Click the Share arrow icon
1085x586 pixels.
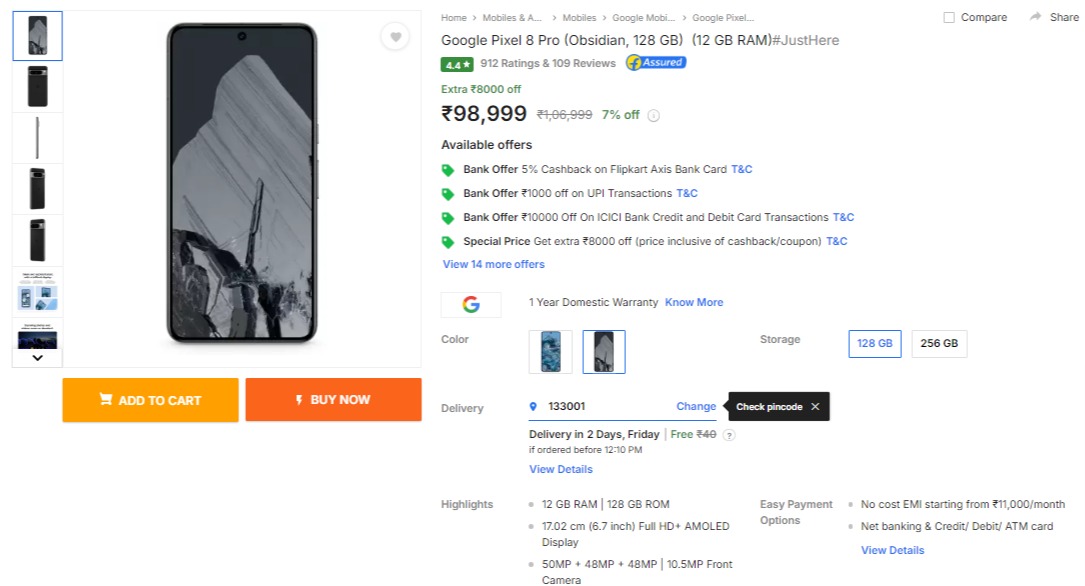click(x=1035, y=17)
